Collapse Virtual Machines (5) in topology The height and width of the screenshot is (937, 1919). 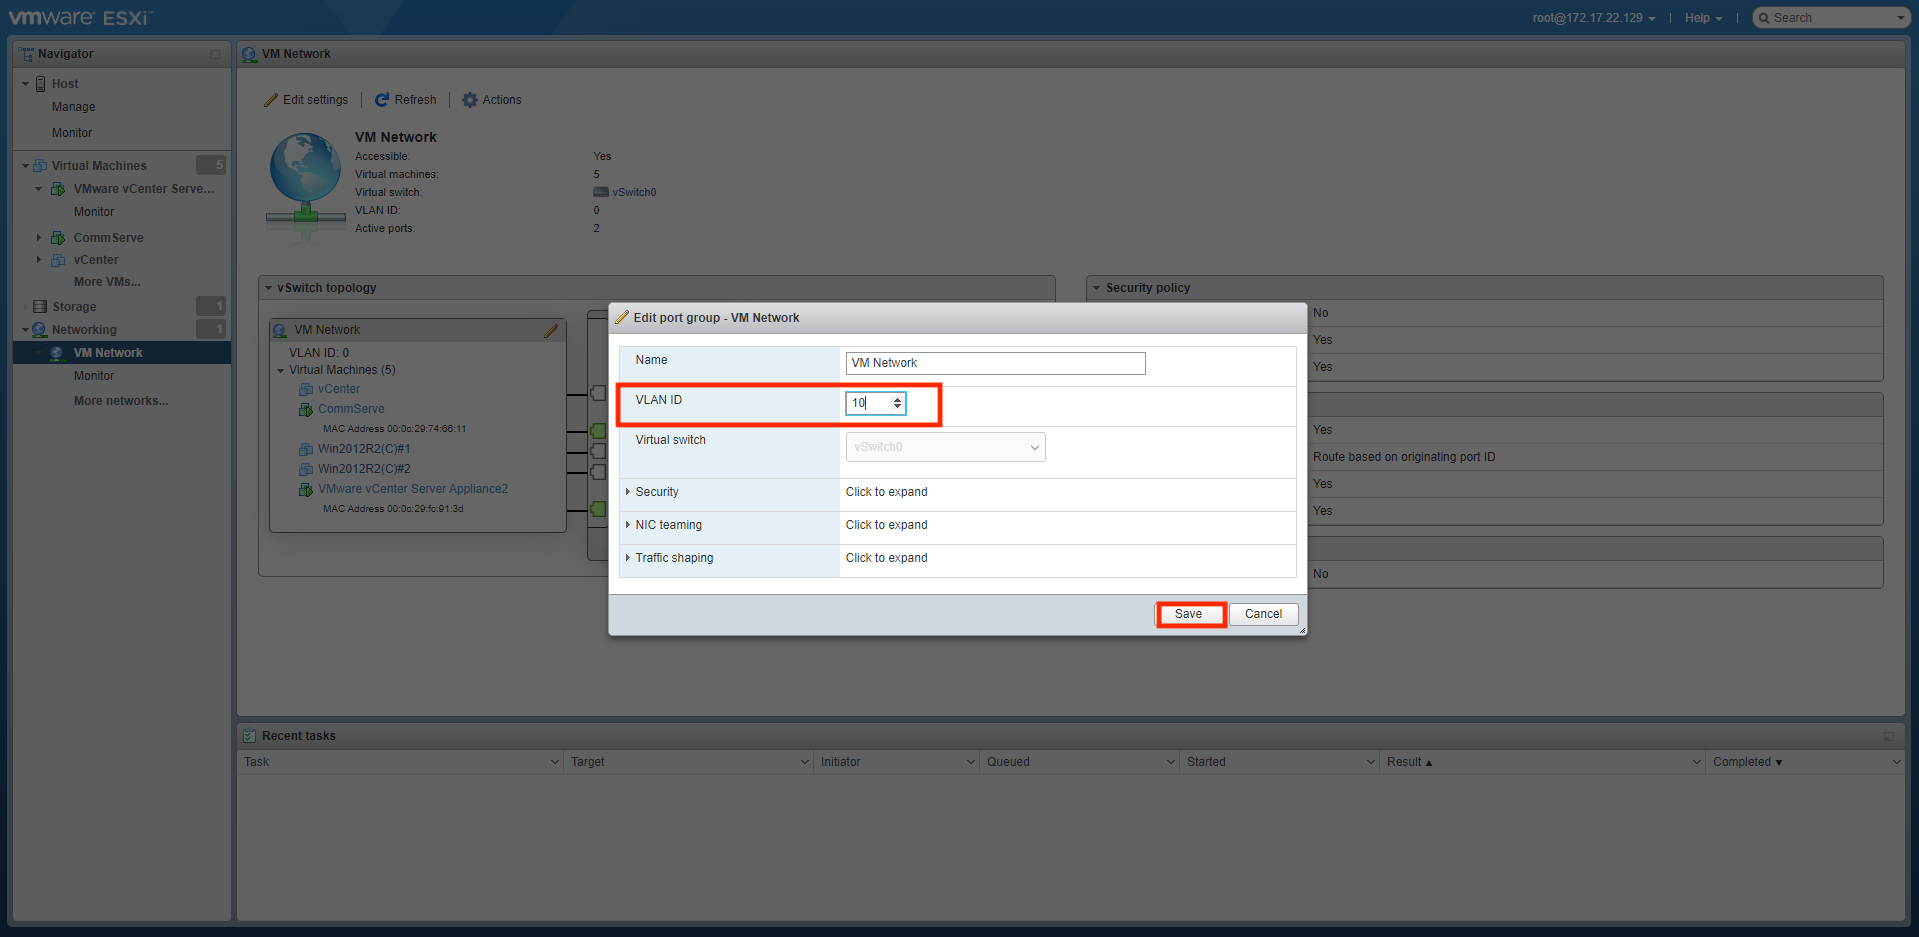(281, 370)
